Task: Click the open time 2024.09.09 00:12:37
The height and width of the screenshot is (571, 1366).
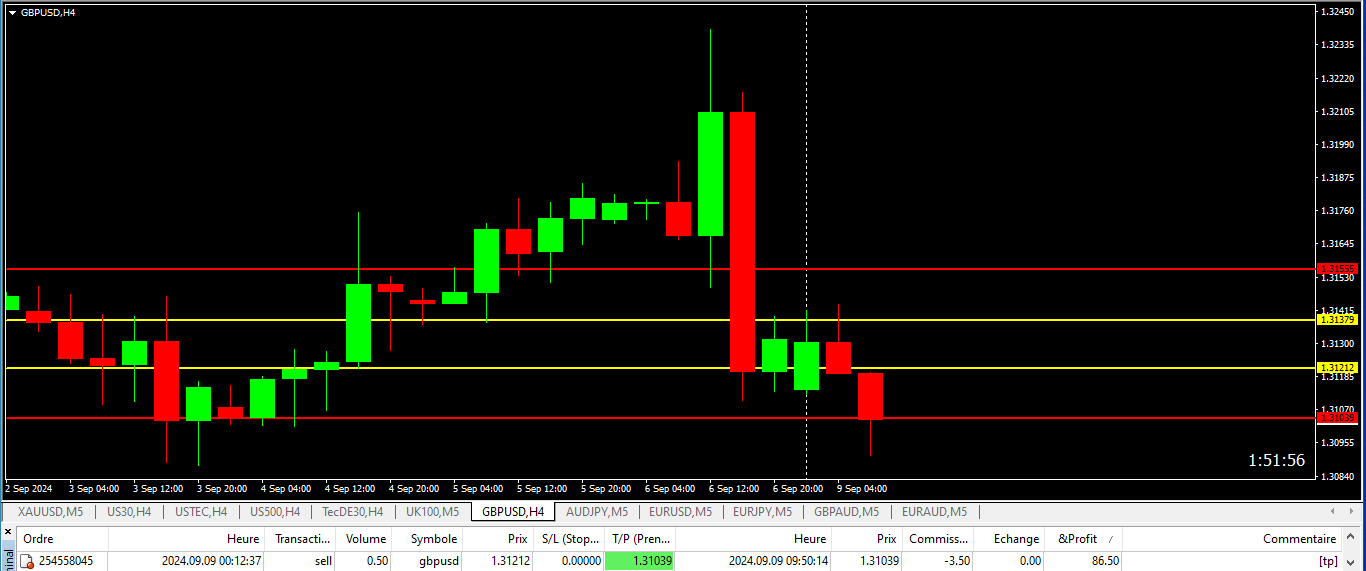Action: 210,562
